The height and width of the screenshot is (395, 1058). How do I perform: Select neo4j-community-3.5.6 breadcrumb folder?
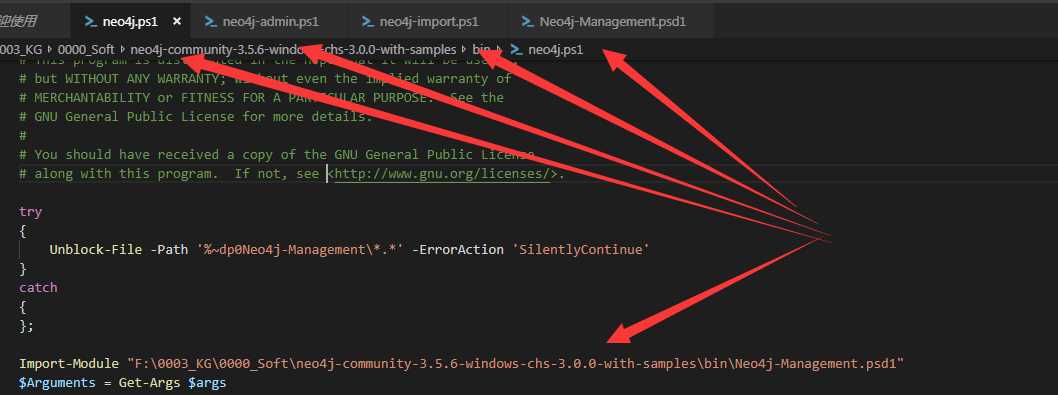click(x=293, y=49)
